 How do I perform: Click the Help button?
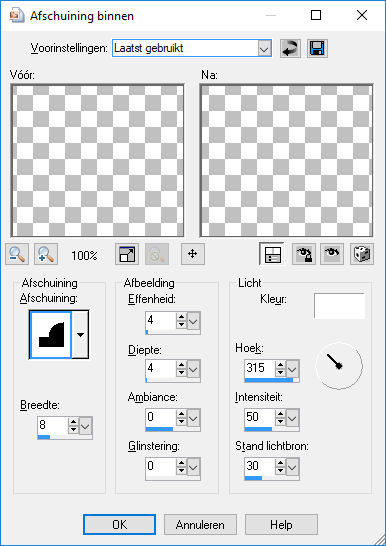281,524
